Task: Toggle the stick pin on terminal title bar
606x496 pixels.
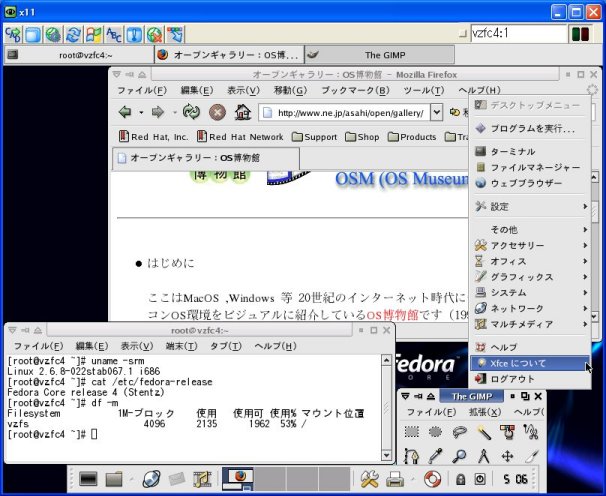Action: click(25, 330)
